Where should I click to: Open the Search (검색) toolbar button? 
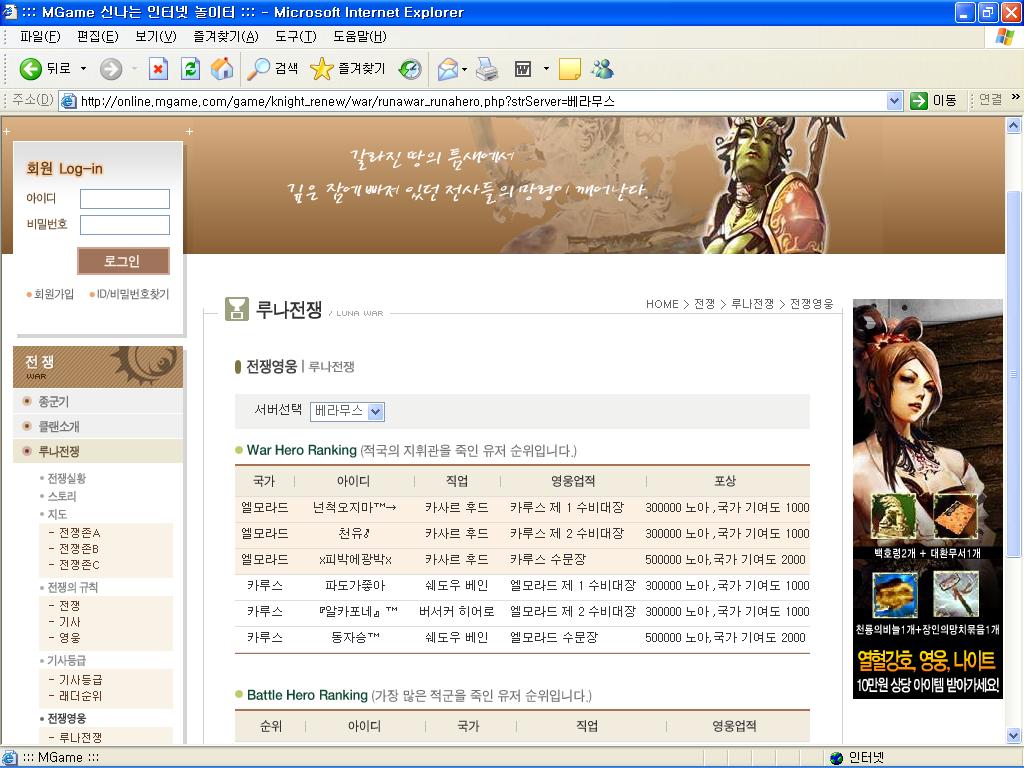click(272, 69)
